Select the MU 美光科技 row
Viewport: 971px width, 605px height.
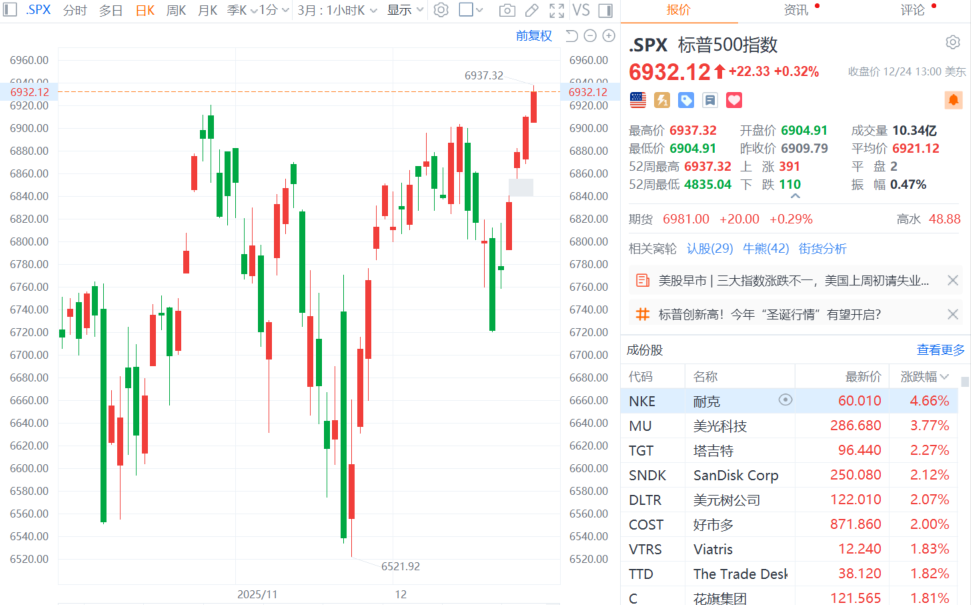(789, 425)
